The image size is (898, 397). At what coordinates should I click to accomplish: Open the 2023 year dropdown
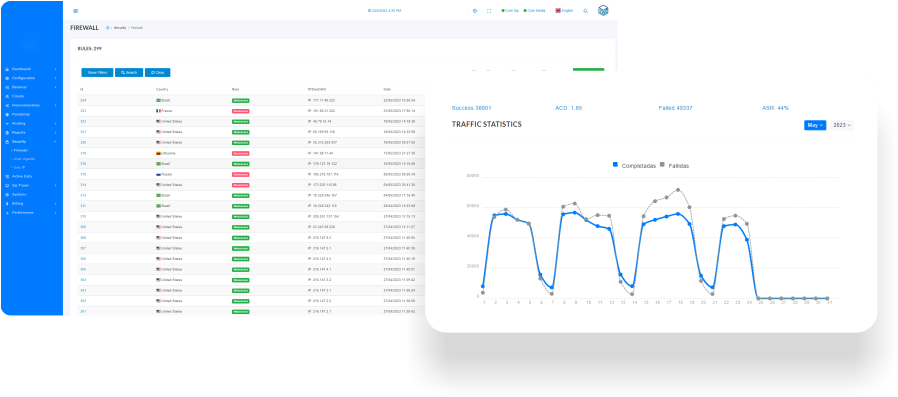coord(842,125)
